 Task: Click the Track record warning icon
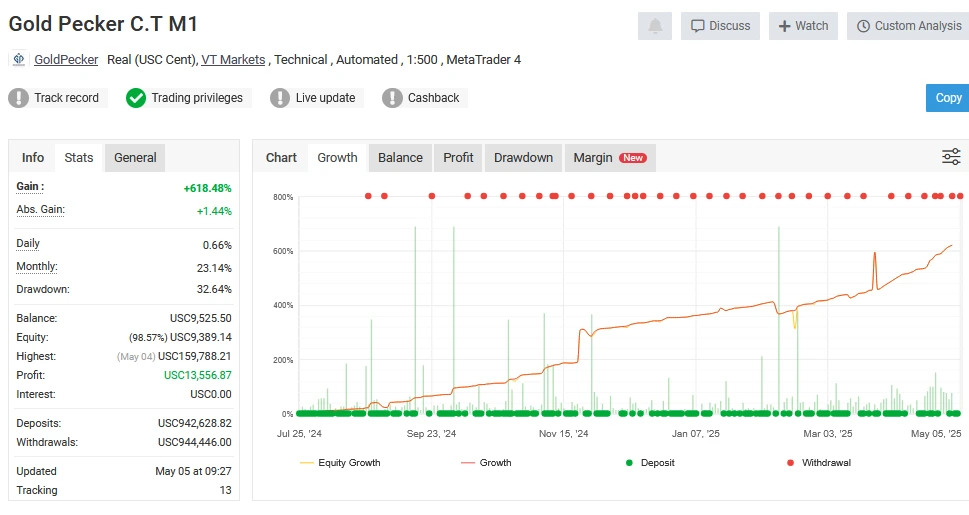(x=19, y=98)
